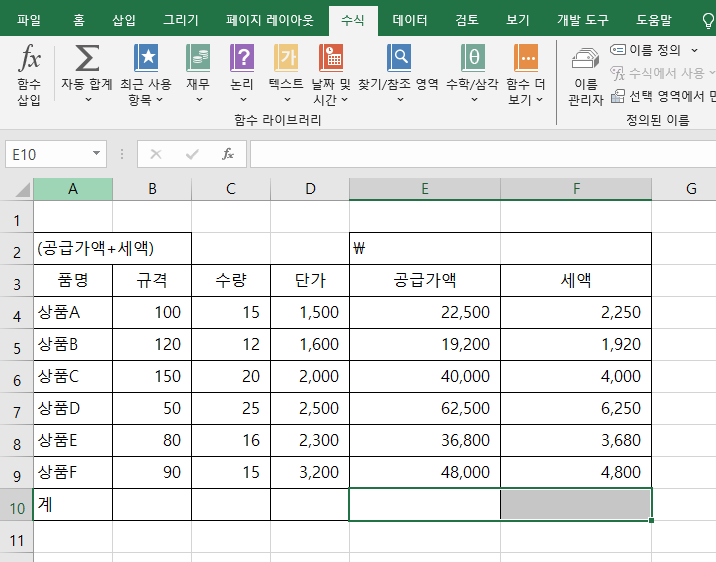
Task: Switch to the 그리기 tab
Action: tap(181, 20)
